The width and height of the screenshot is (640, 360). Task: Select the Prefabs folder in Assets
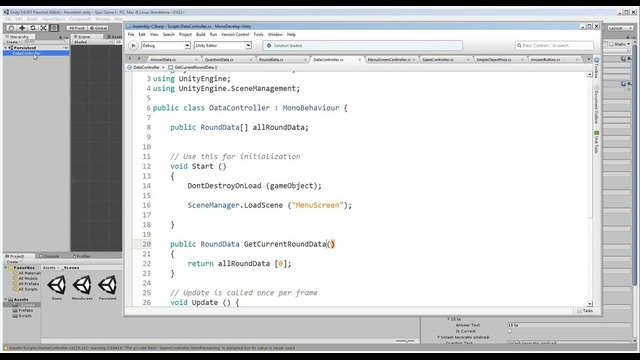(x=23, y=310)
